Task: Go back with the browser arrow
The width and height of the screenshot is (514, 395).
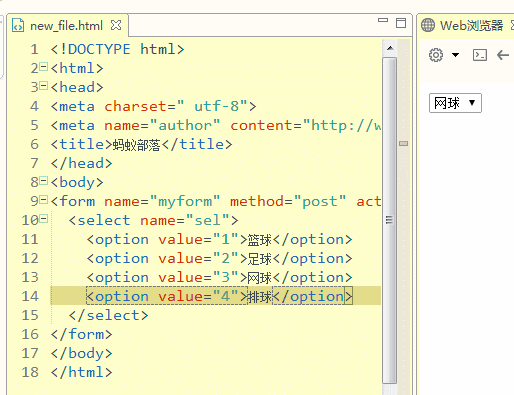Action: 503,55
